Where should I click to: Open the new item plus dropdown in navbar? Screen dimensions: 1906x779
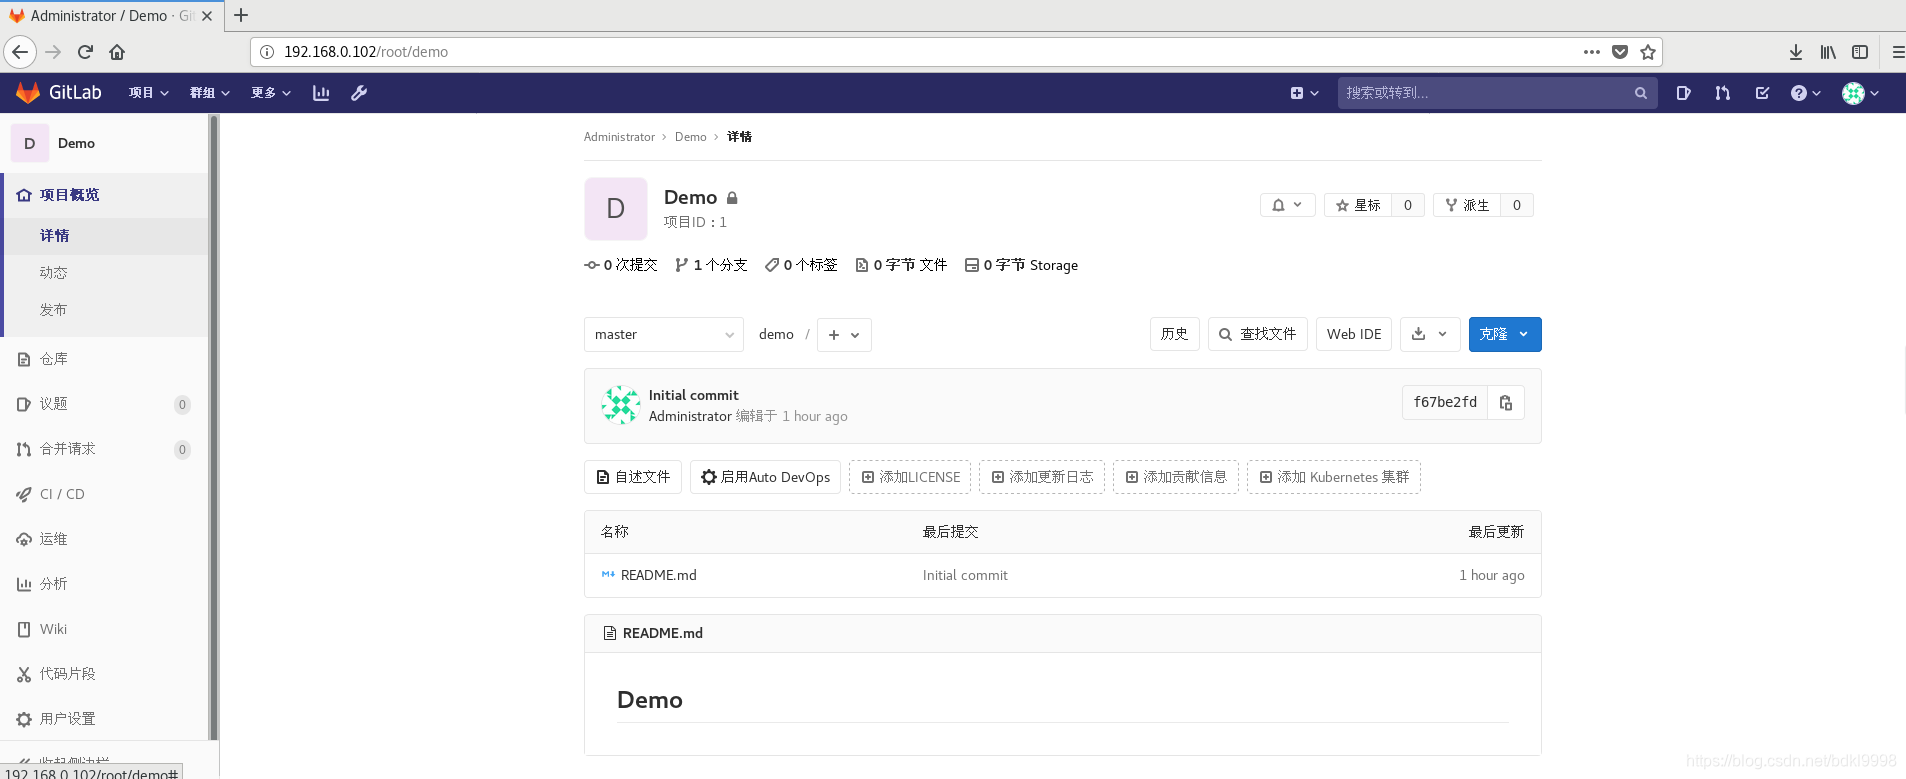pos(1304,93)
